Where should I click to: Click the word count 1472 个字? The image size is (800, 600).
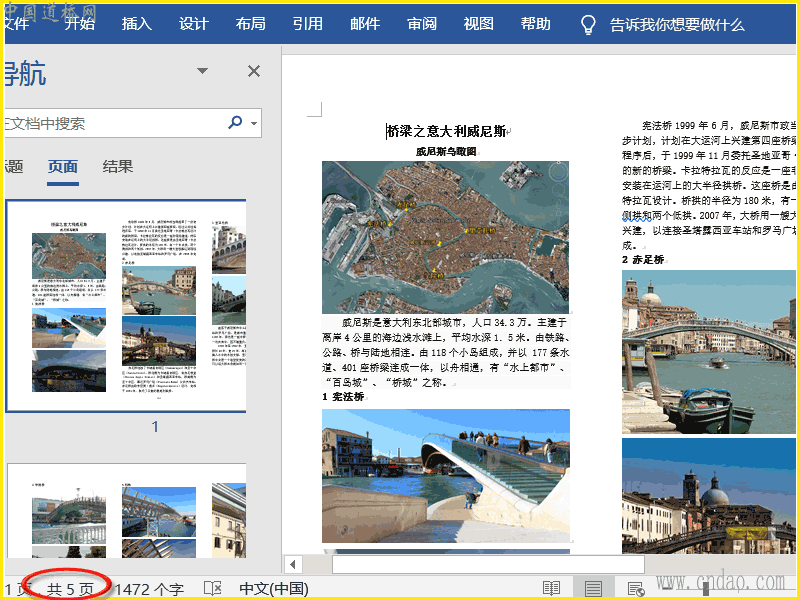pyautogui.click(x=149, y=588)
